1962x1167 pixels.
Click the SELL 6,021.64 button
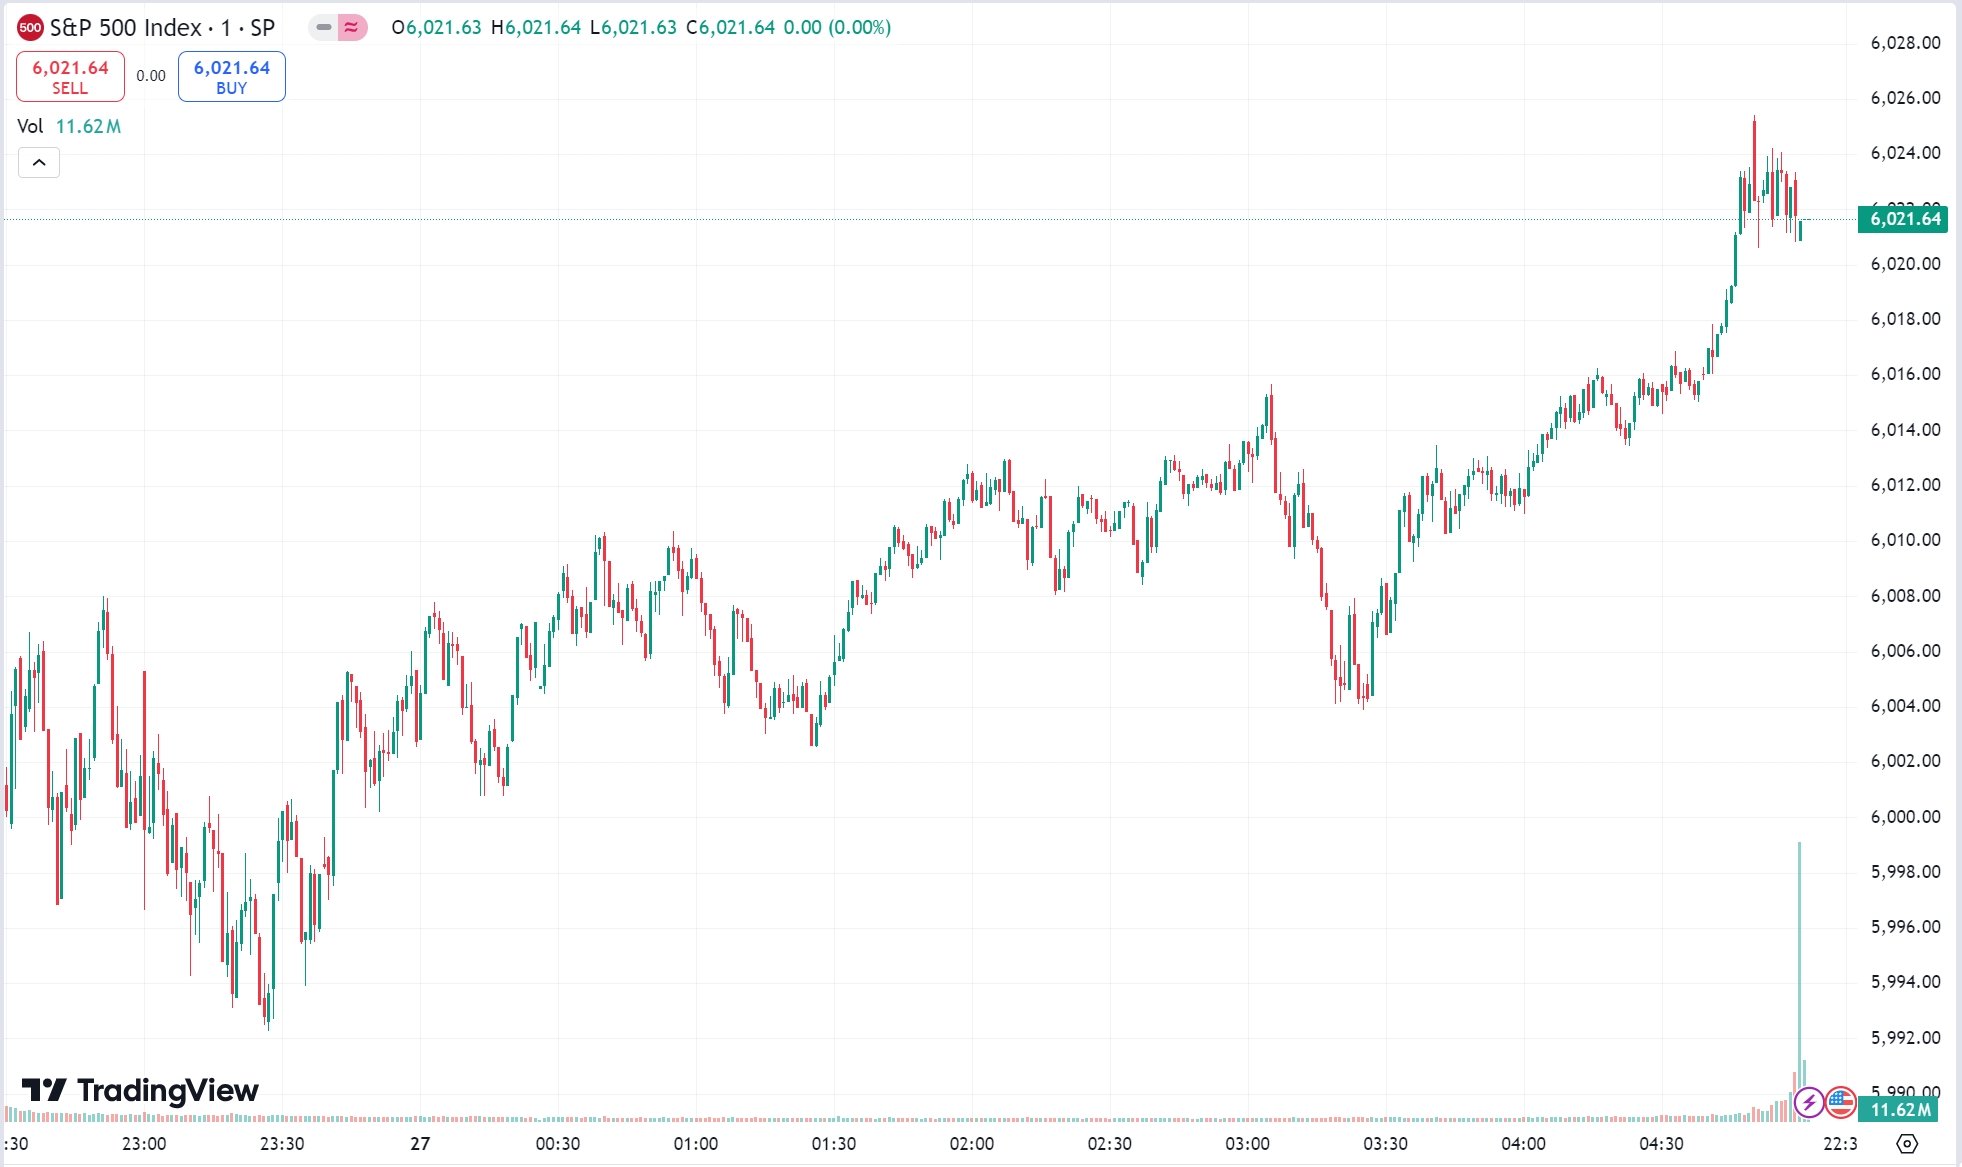pos(70,76)
